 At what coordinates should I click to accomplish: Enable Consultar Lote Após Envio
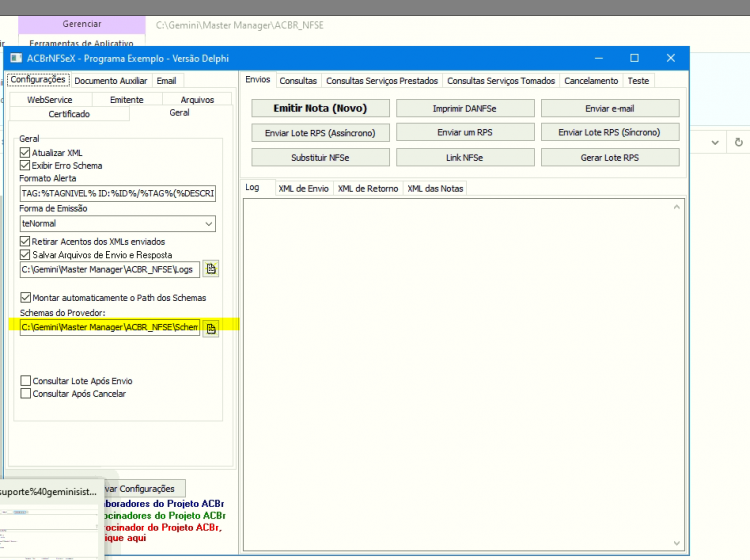coord(25,381)
